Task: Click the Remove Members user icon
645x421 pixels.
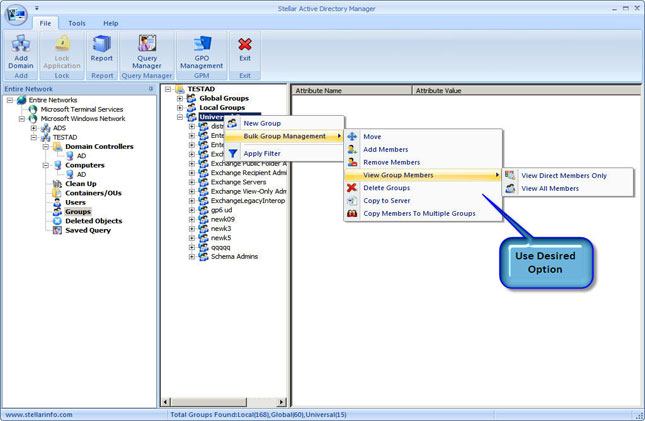Action: click(x=353, y=162)
